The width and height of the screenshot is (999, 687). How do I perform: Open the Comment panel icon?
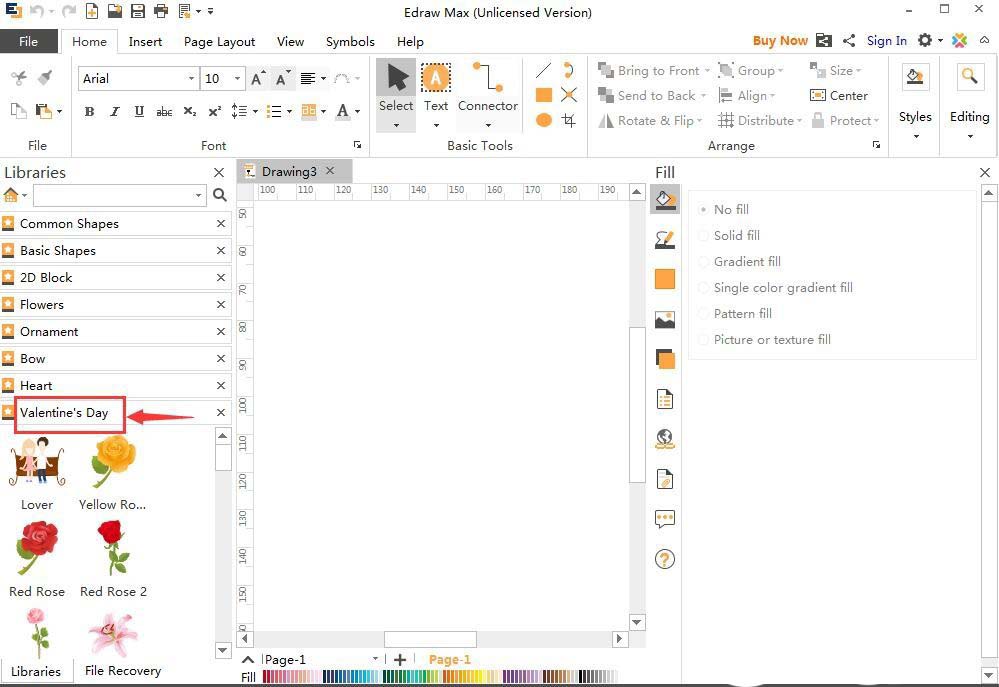click(664, 519)
